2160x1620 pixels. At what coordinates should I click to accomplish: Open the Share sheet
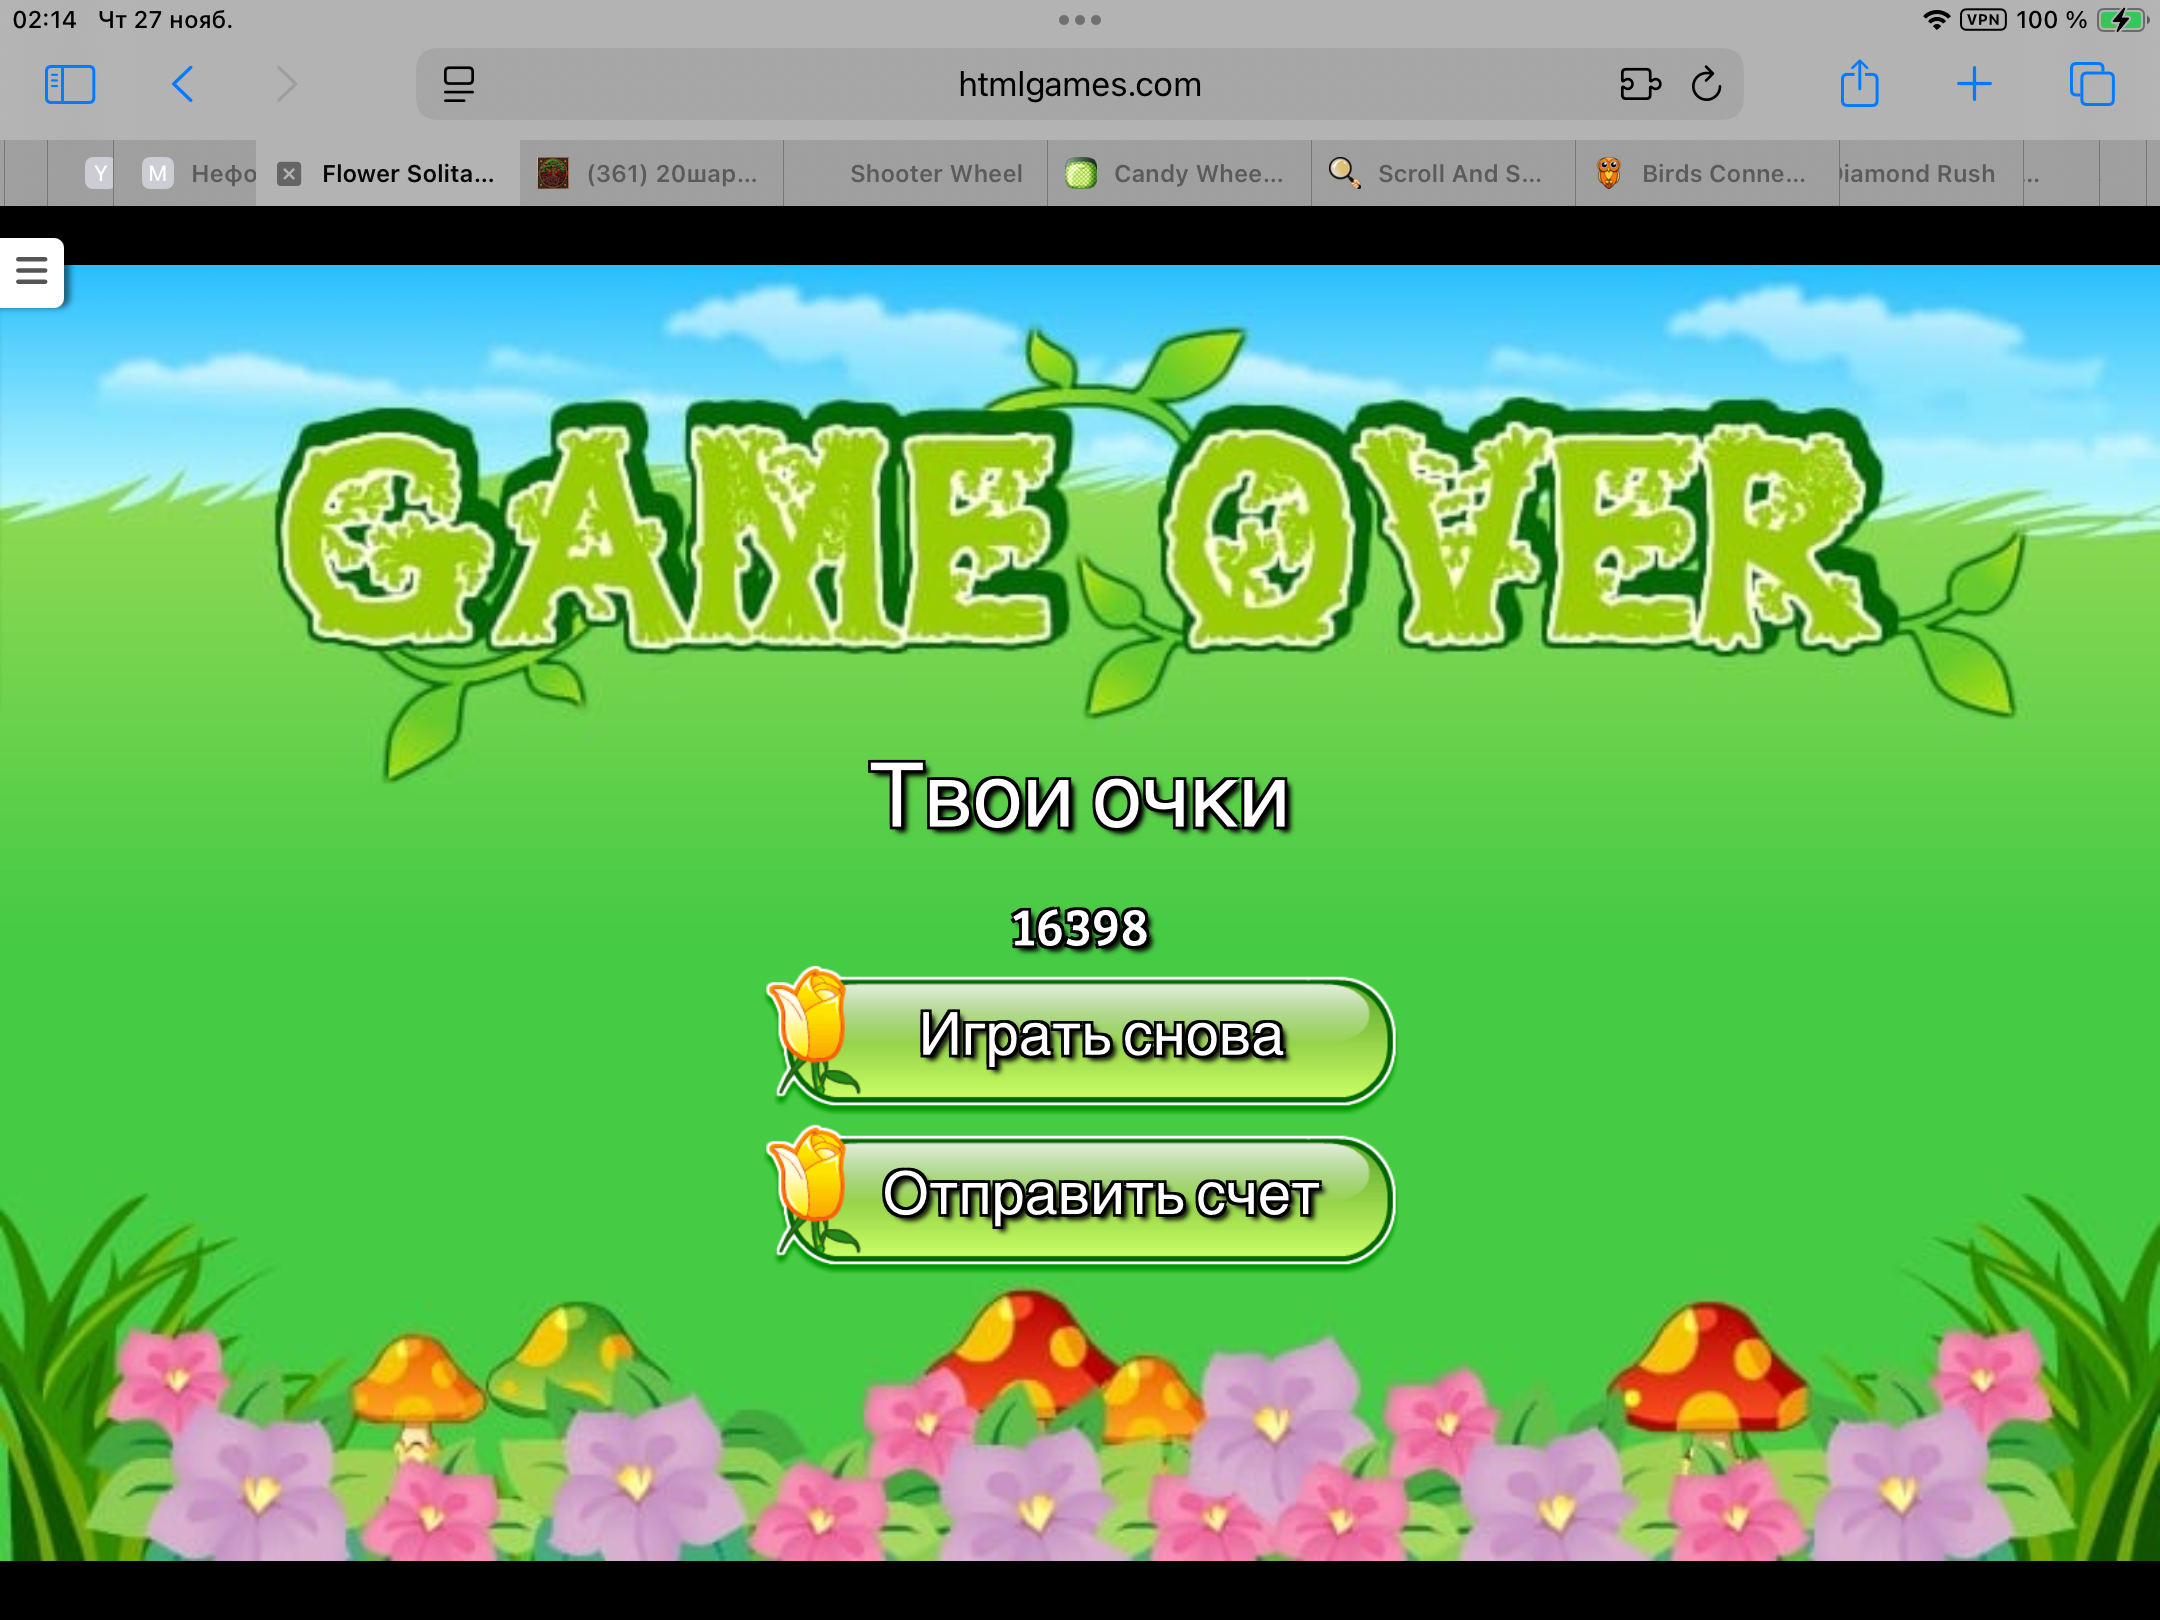pyautogui.click(x=1859, y=85)
